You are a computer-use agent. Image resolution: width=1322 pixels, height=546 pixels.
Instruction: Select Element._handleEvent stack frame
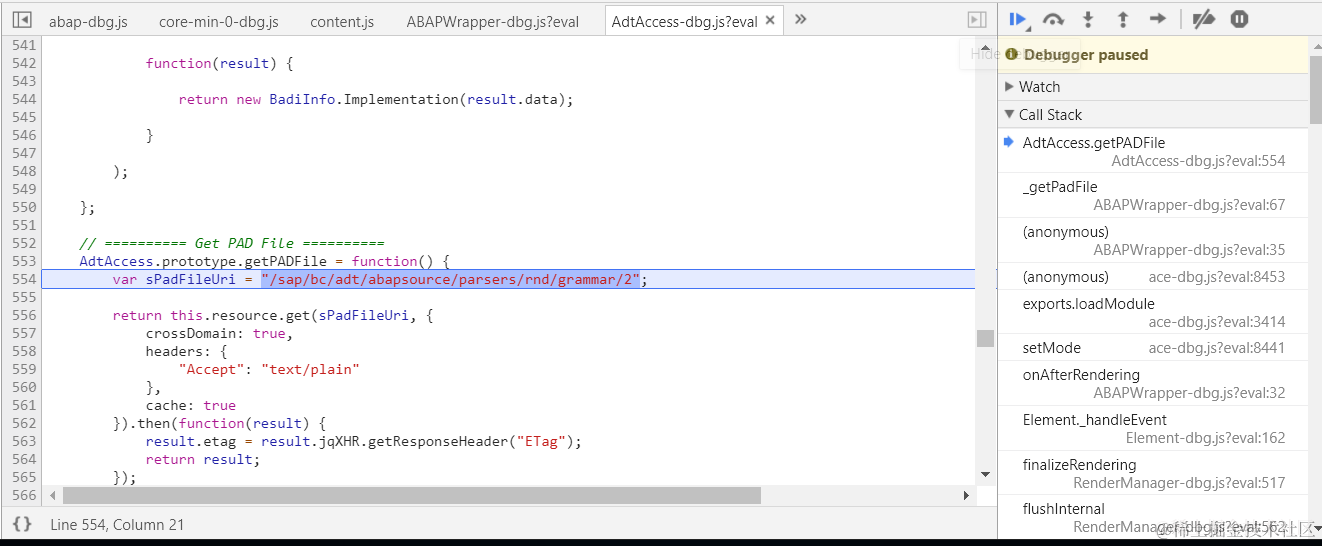(x=1153, y=428)
